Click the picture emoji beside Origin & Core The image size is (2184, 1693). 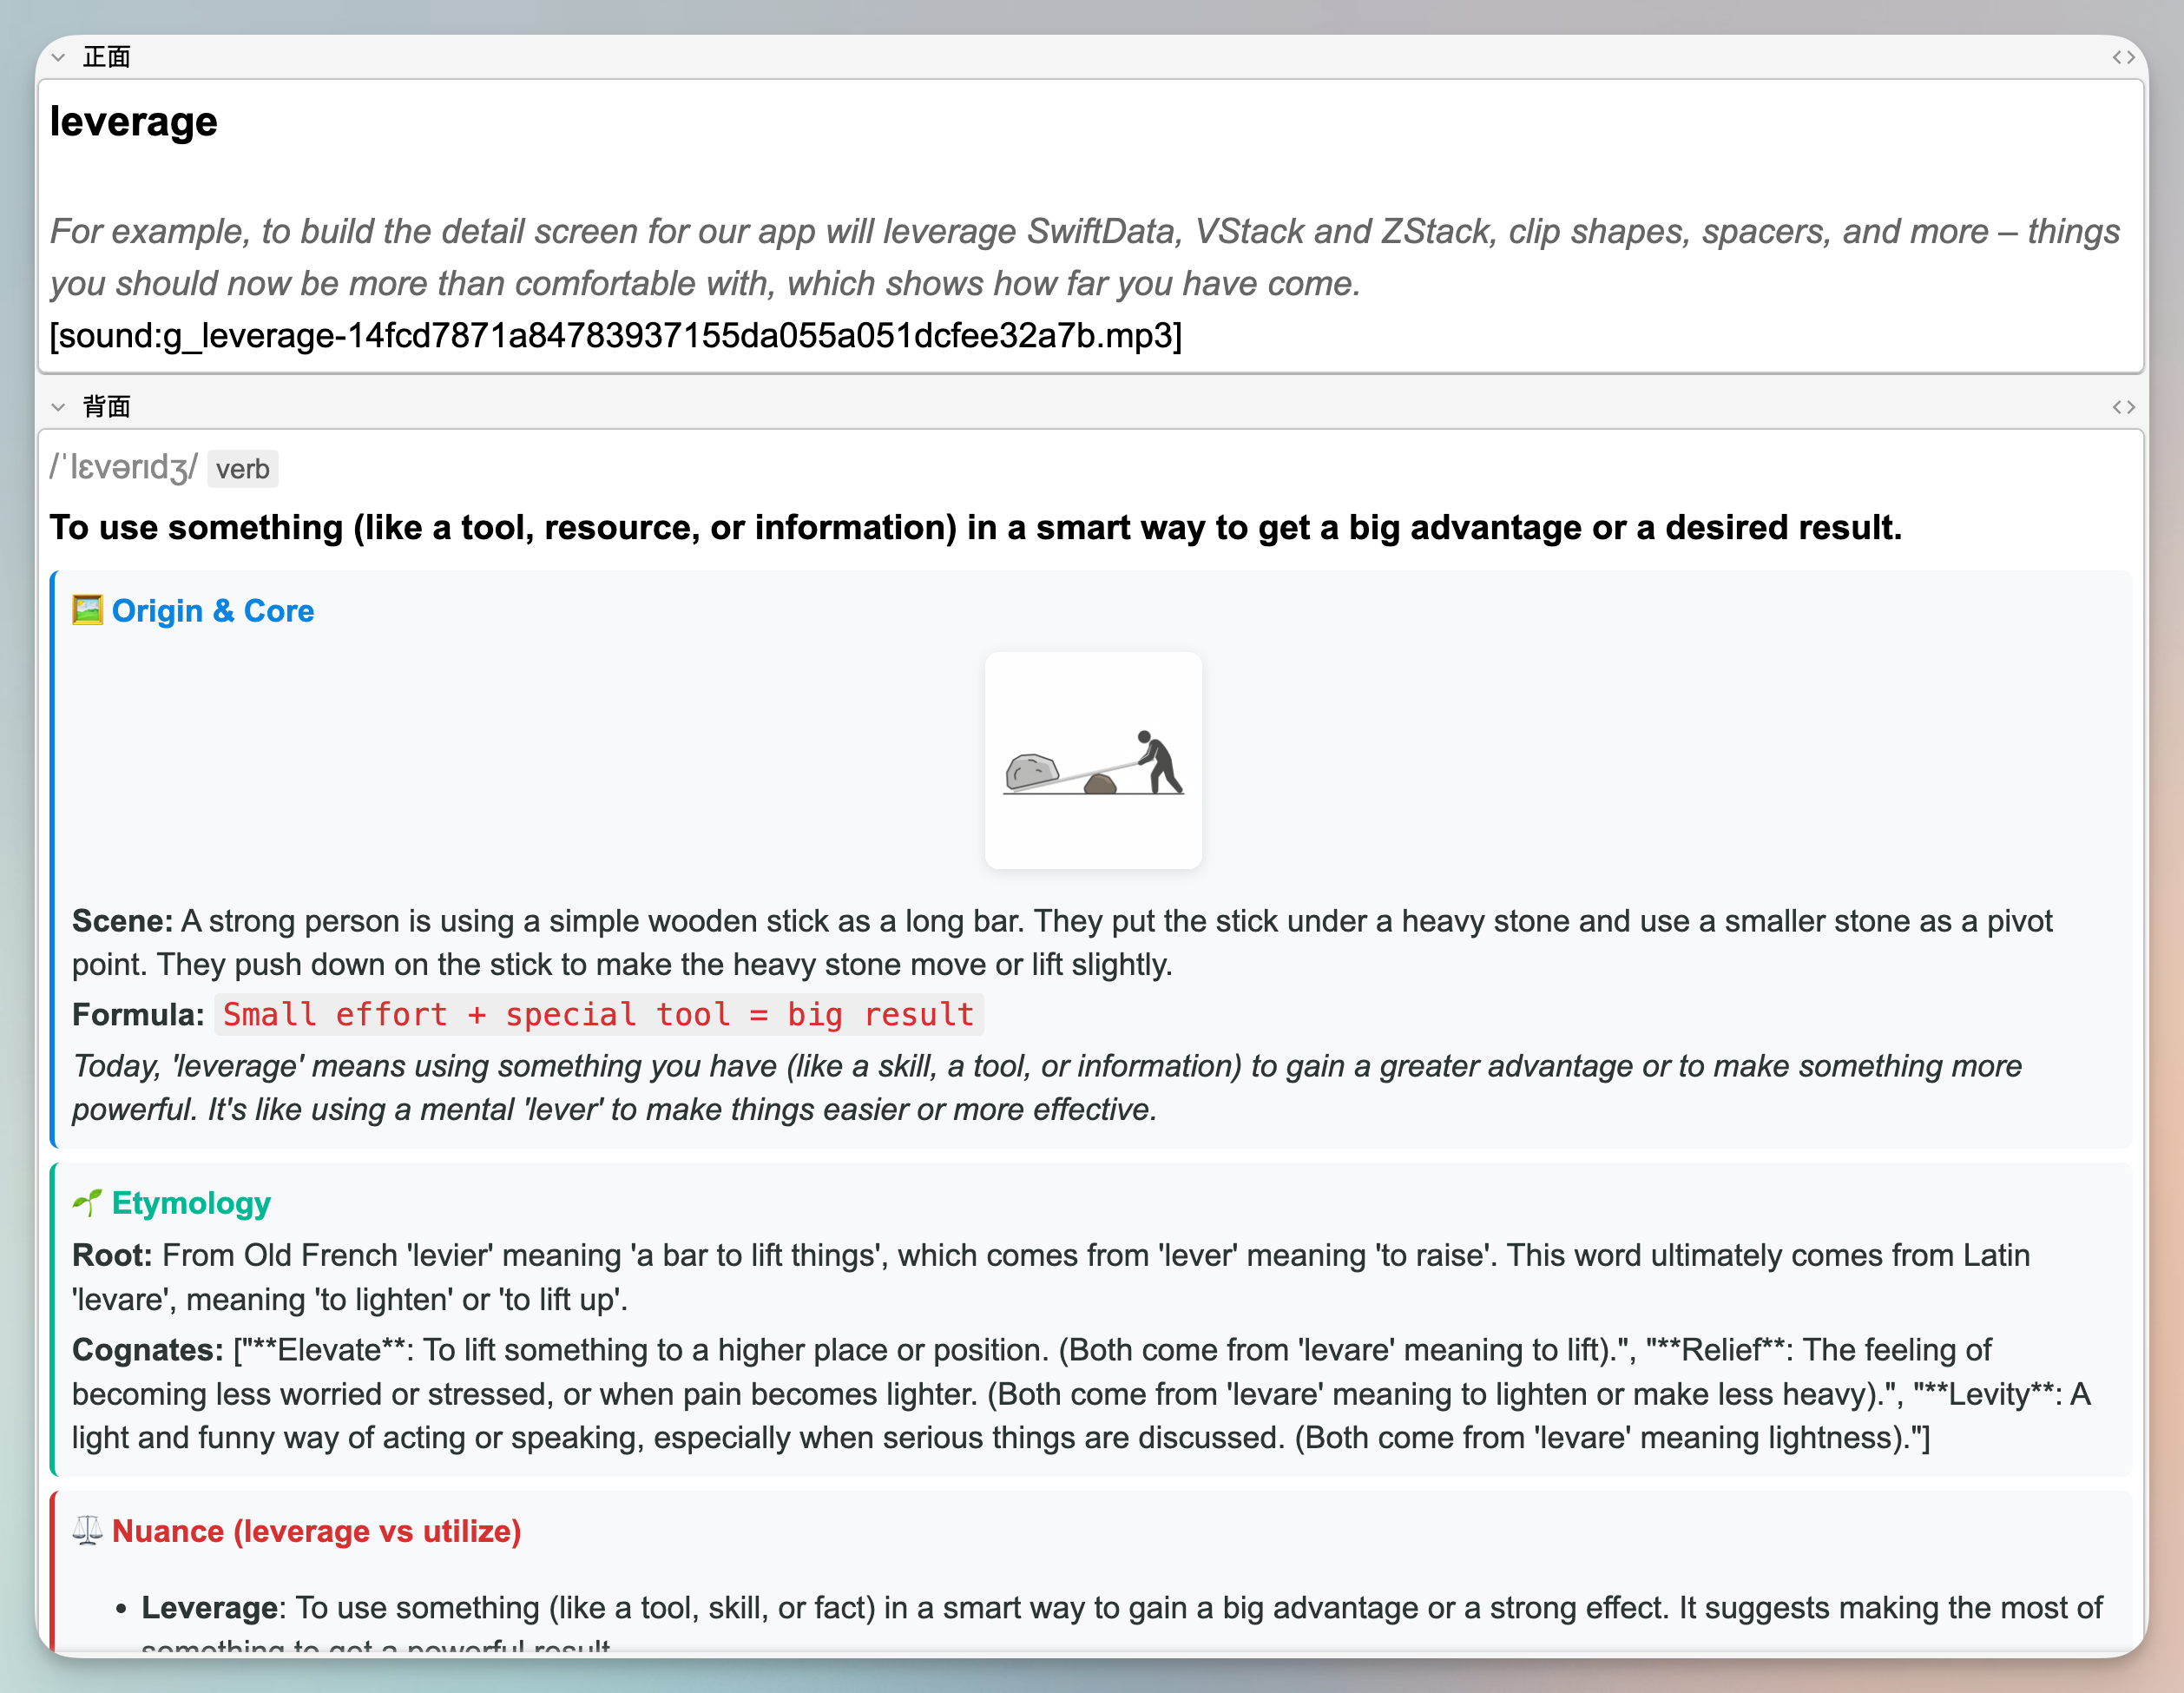pos(87,610)
